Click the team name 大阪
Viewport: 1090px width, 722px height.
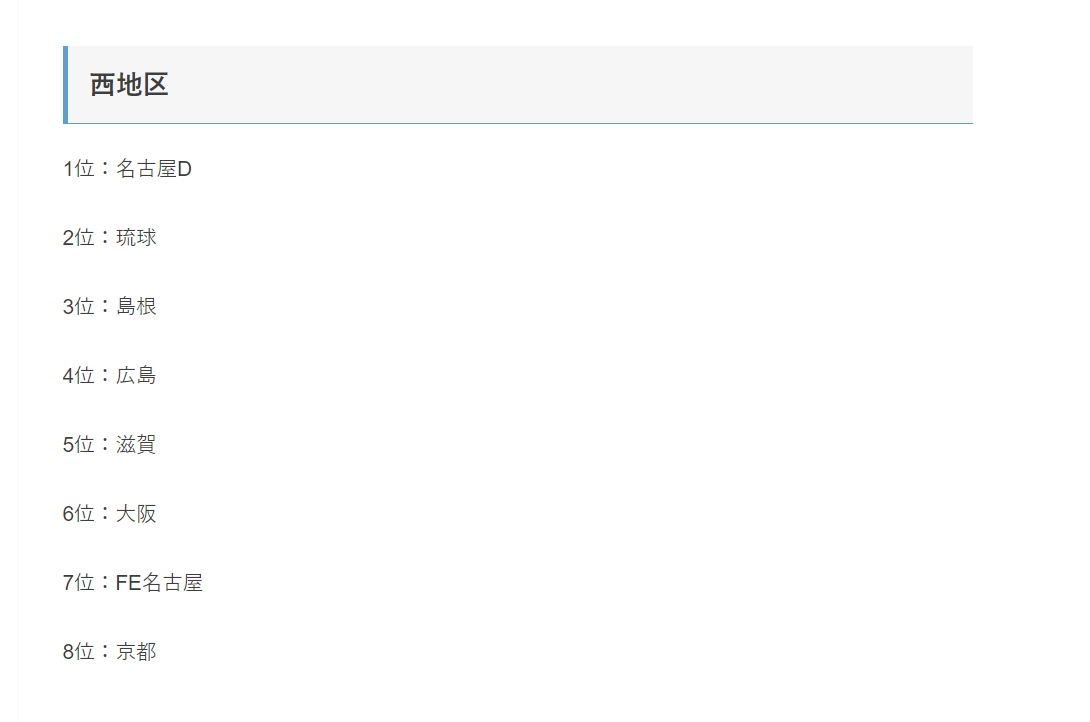136,514
